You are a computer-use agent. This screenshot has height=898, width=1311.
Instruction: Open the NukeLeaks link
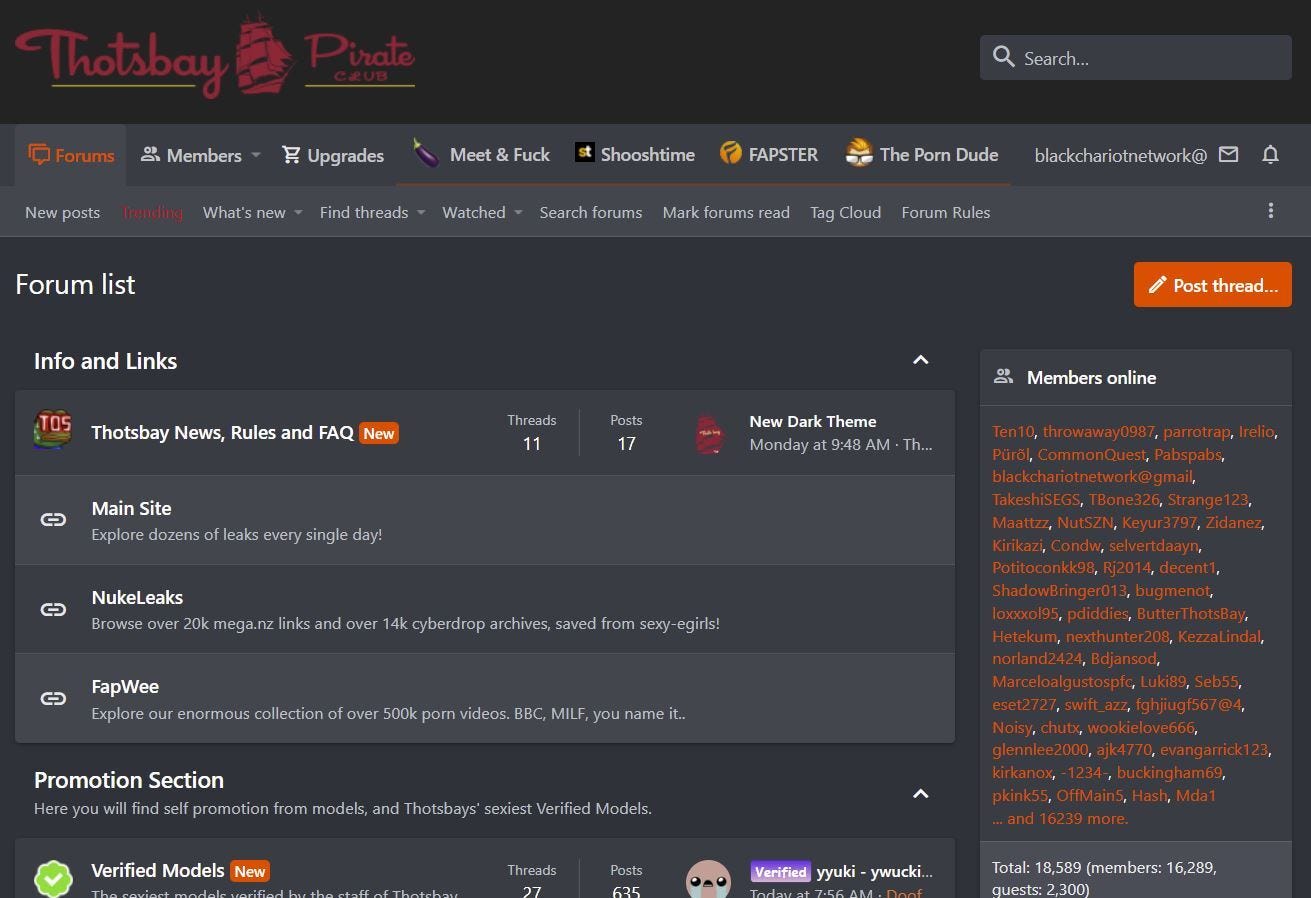[x=137, y=597]
